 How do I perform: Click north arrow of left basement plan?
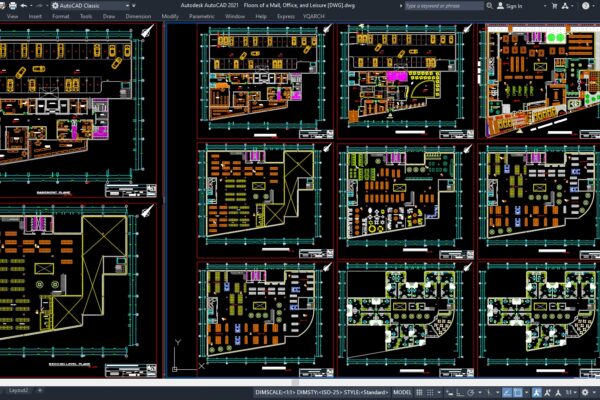pyautogui.click(x=148, y=31)
